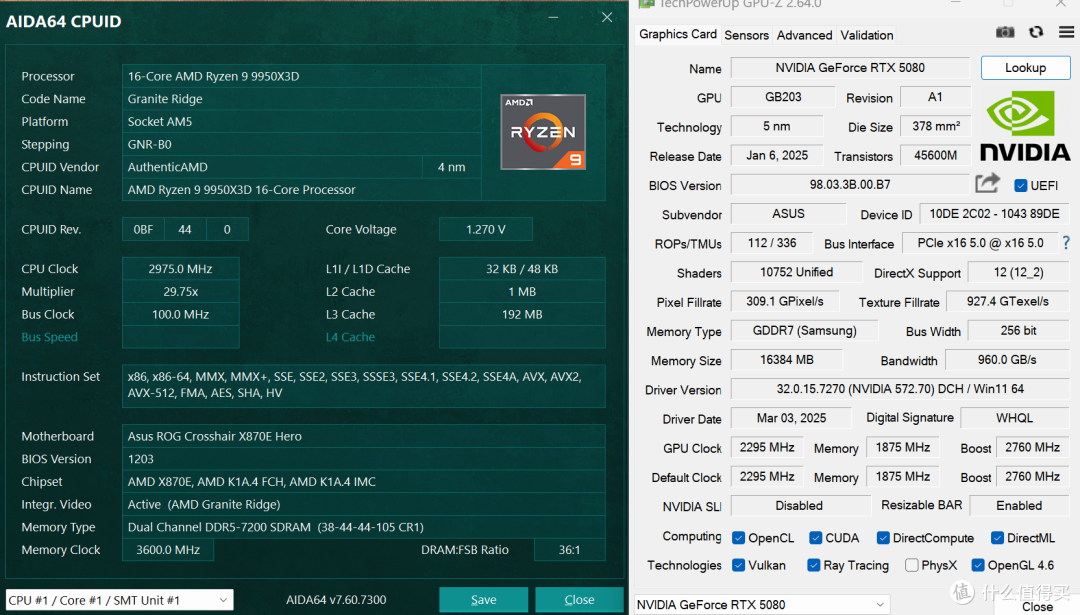Click Save in AIDA64 CPUID
The image size is (1080, 615).
click(484, 600)
